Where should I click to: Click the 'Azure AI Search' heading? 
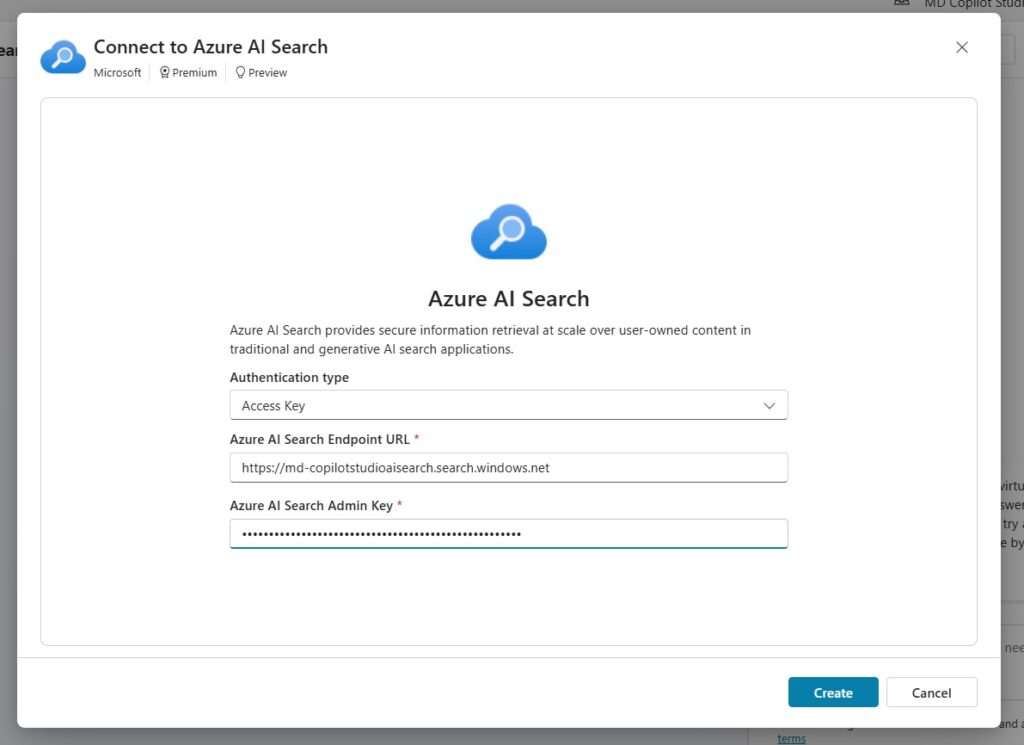click(509, 298)
